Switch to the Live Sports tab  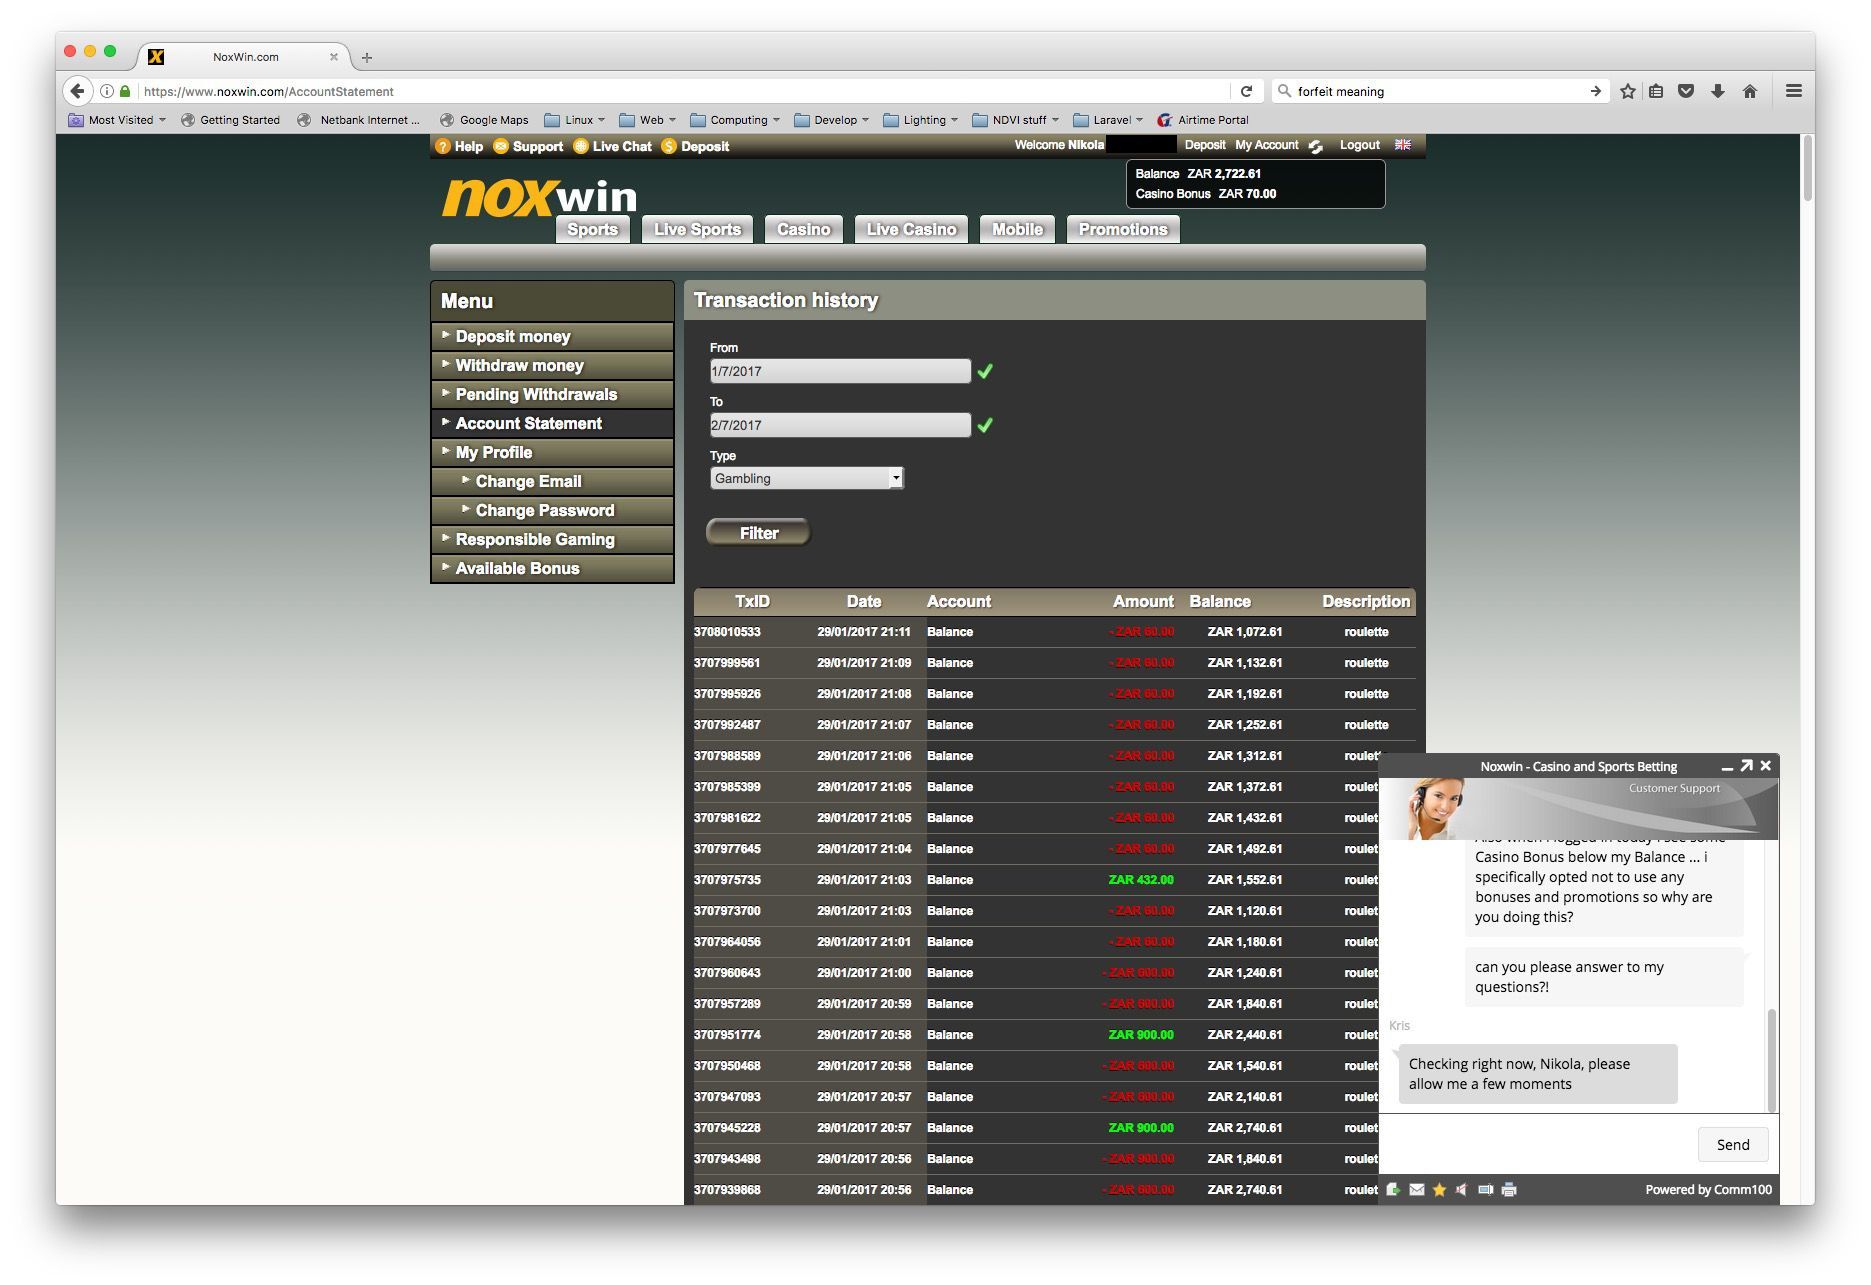pyautogui.click(x=697, y=229)
